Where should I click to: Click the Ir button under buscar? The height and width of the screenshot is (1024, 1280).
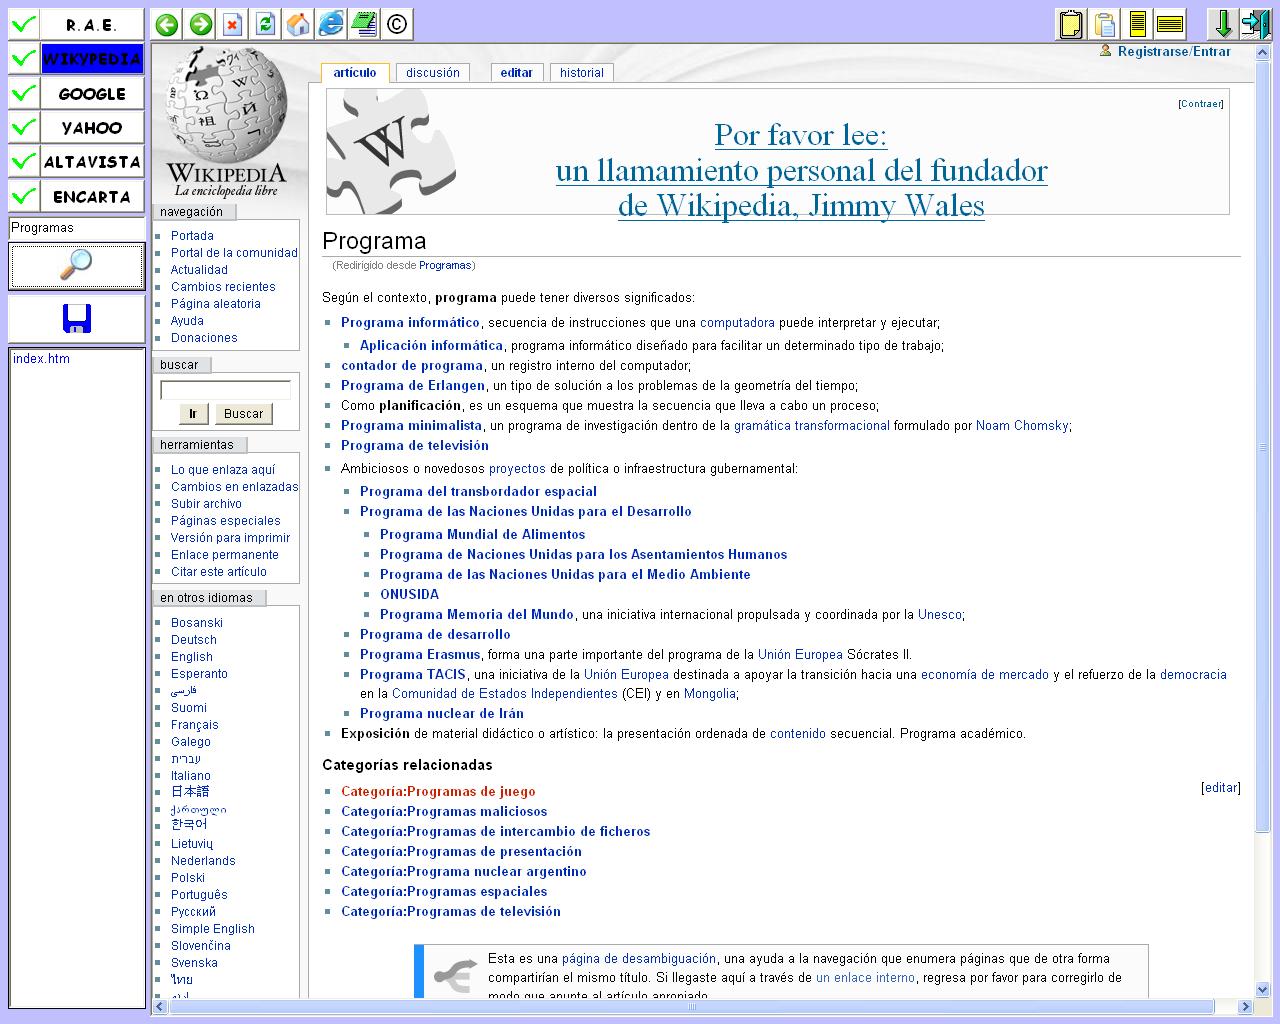click(x=193, y=414)
